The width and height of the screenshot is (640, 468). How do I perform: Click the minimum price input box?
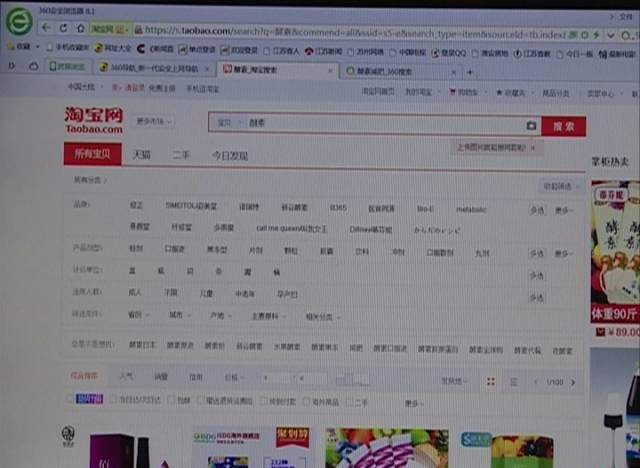point(278,378)
